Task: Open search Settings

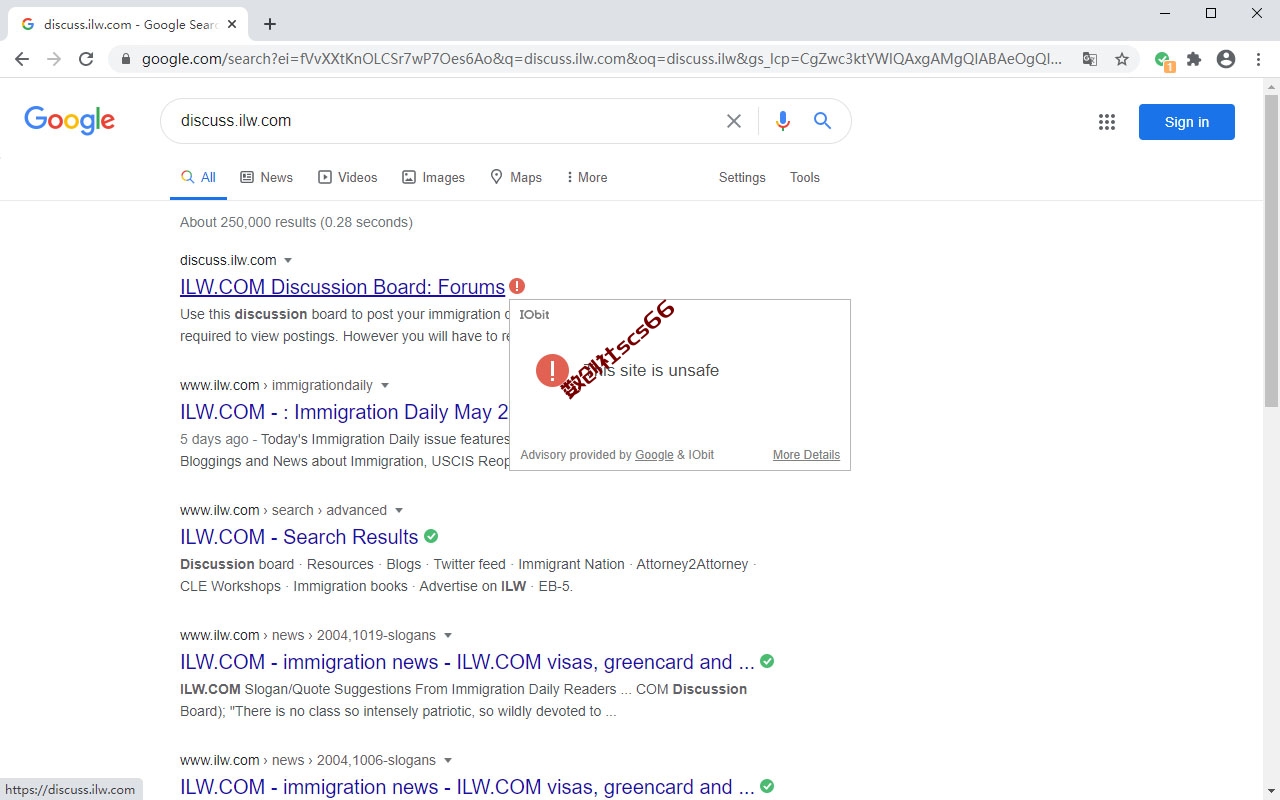Action: point(742,177)
